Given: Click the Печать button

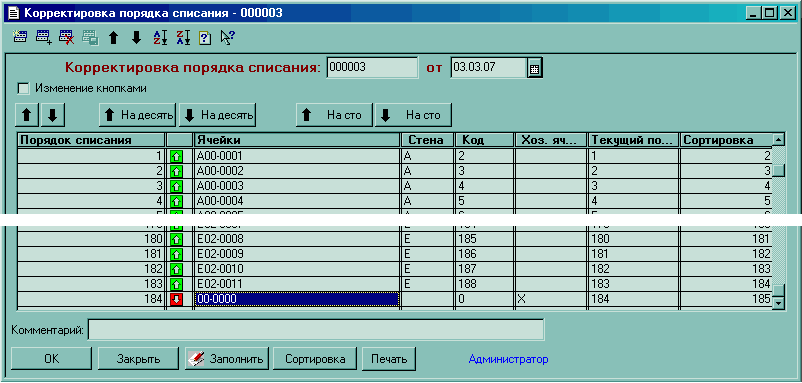Looking at the screenshot, I should tap(389, 359).
